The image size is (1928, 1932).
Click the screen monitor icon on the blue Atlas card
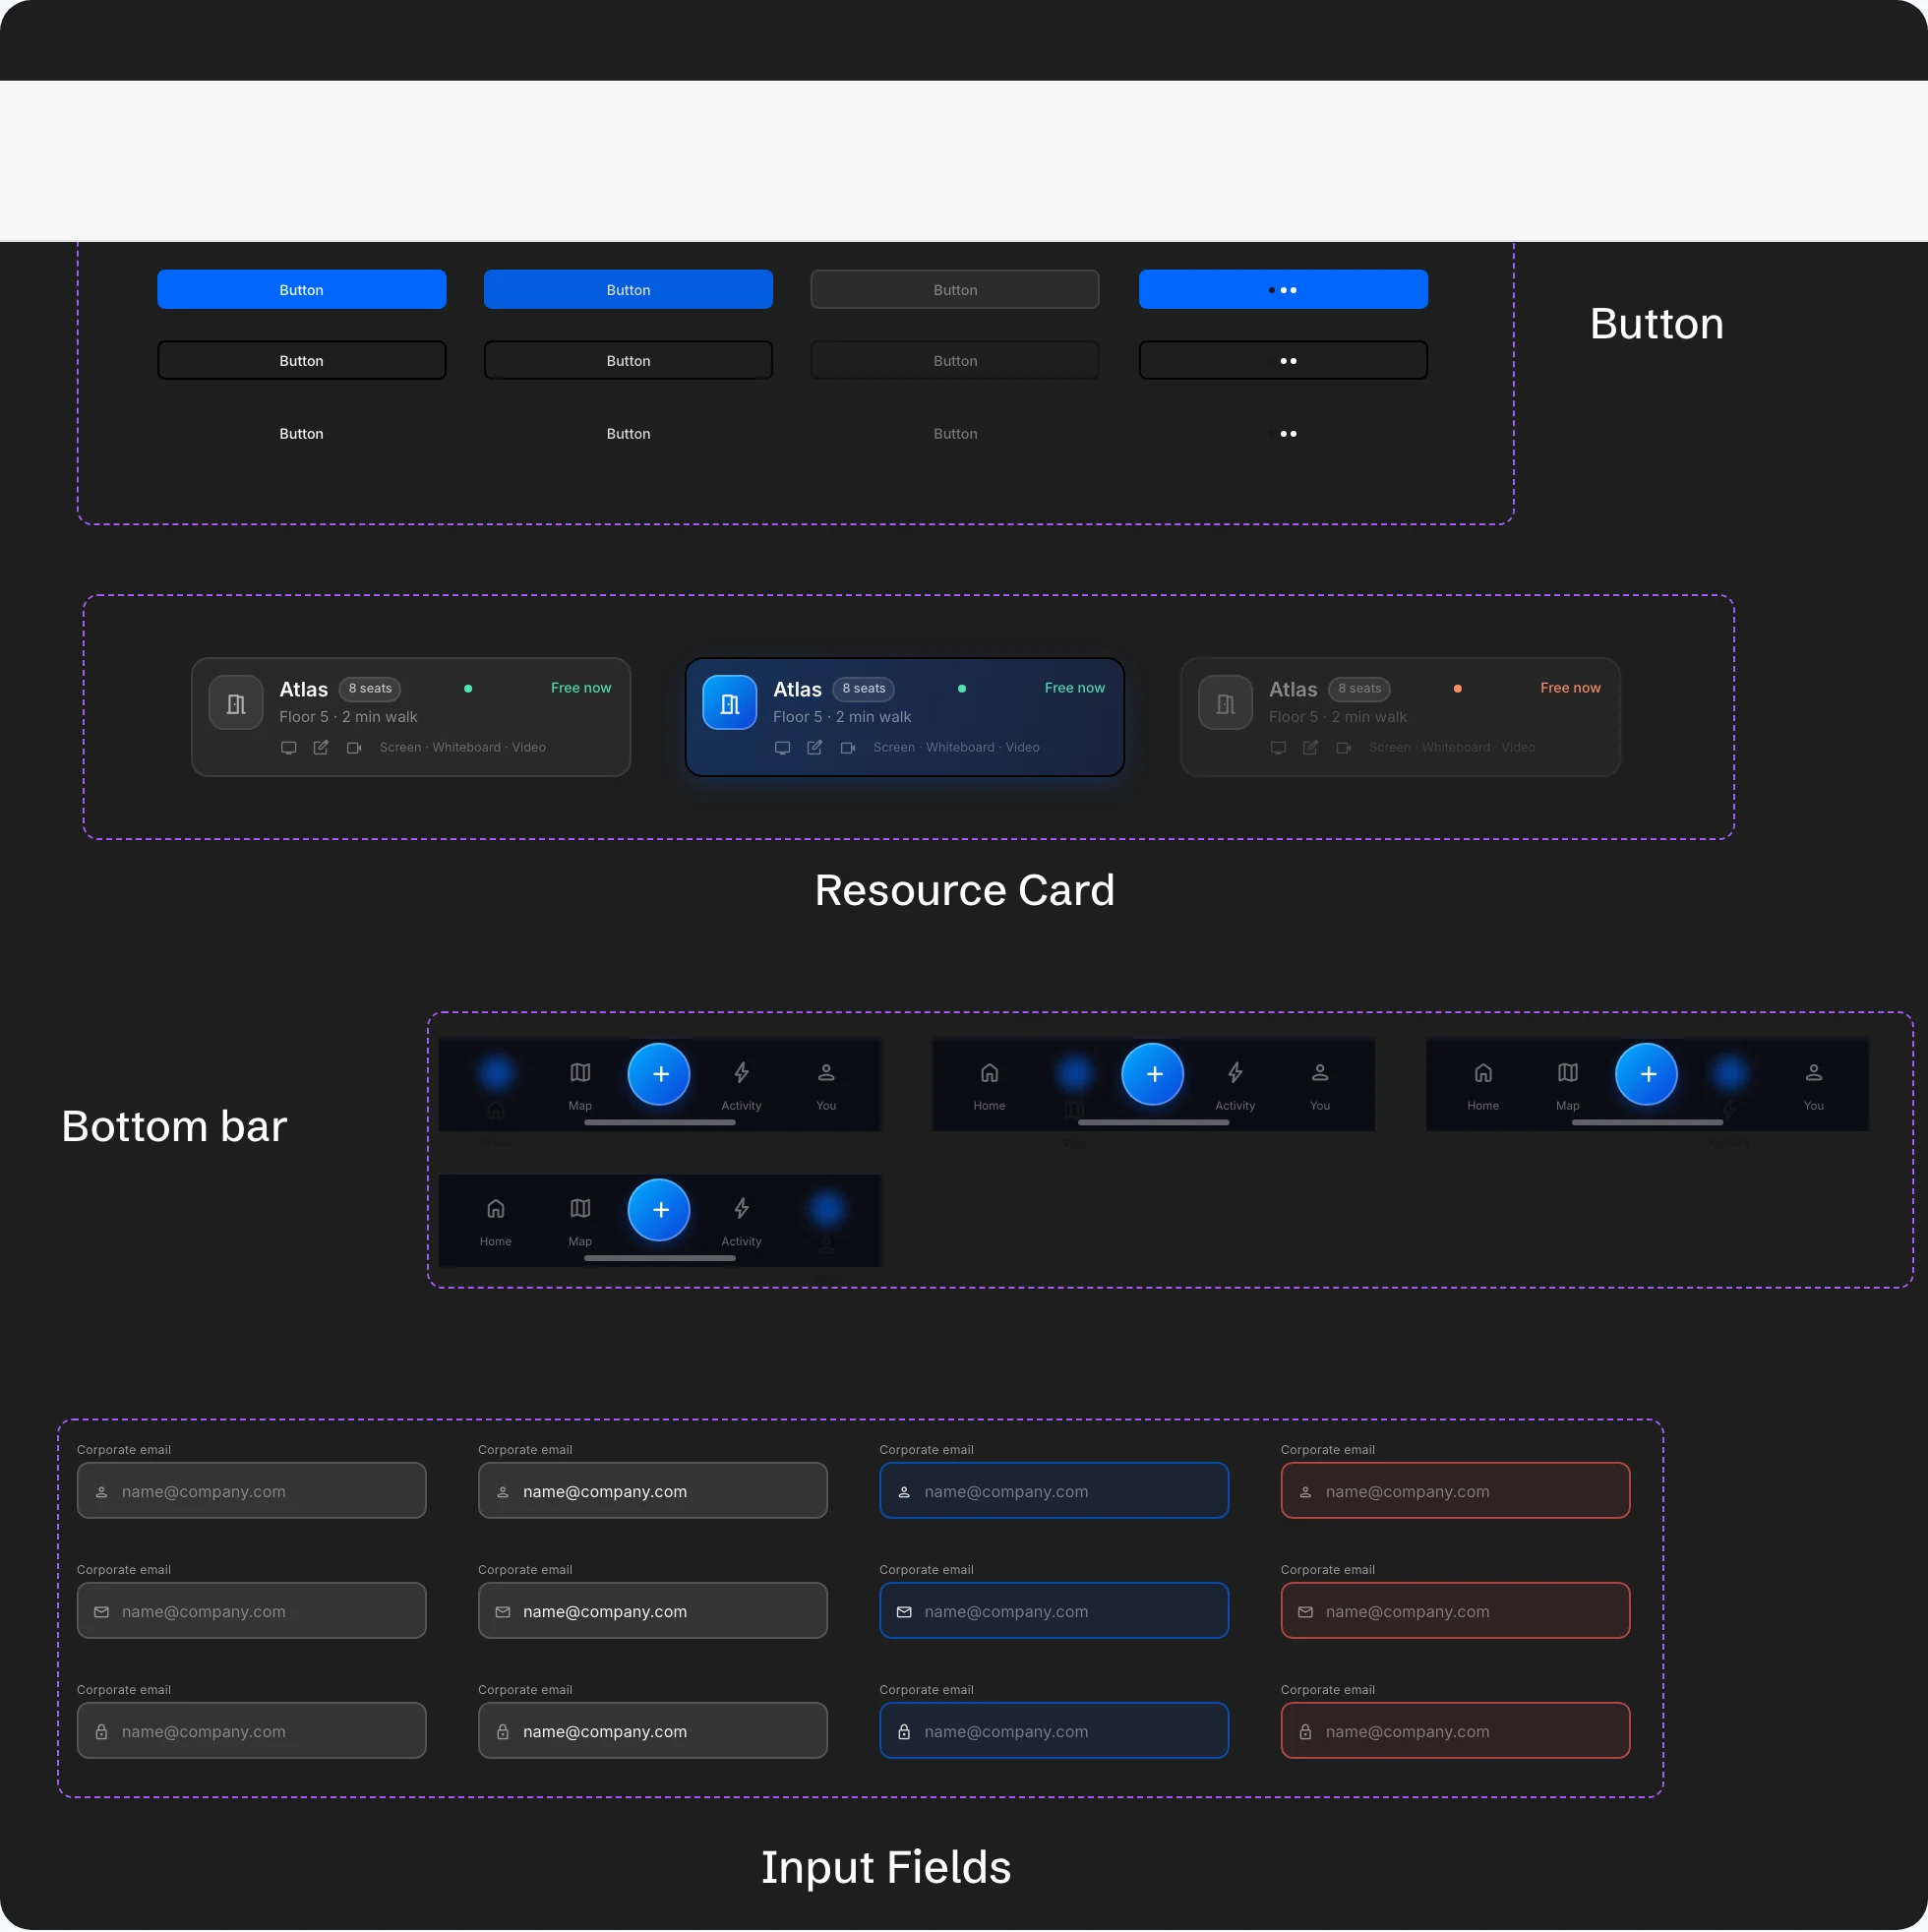point(782,748)
